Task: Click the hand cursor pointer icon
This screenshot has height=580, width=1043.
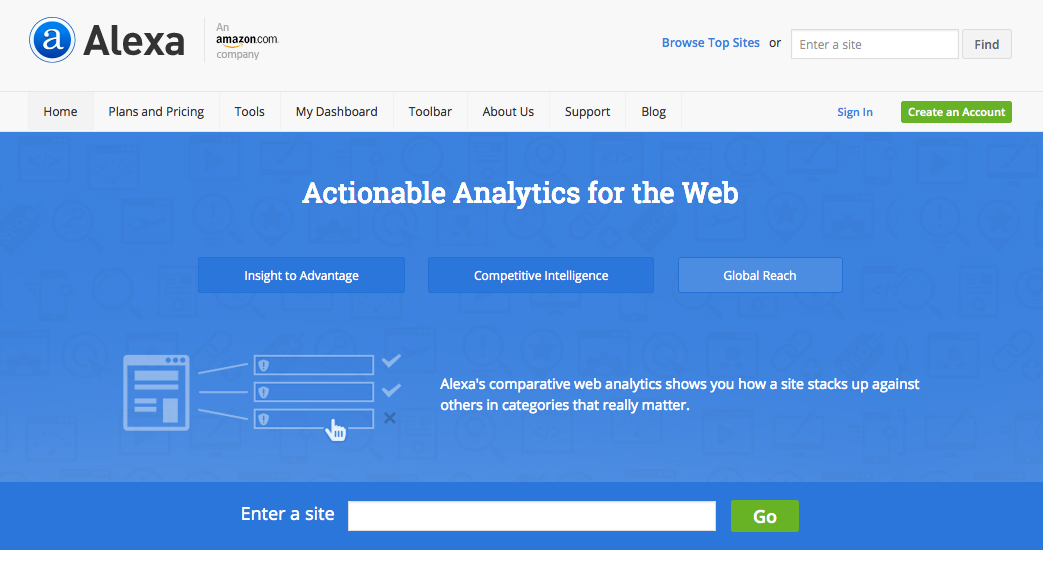Action: pyautogui.click(x=336, y=431)
